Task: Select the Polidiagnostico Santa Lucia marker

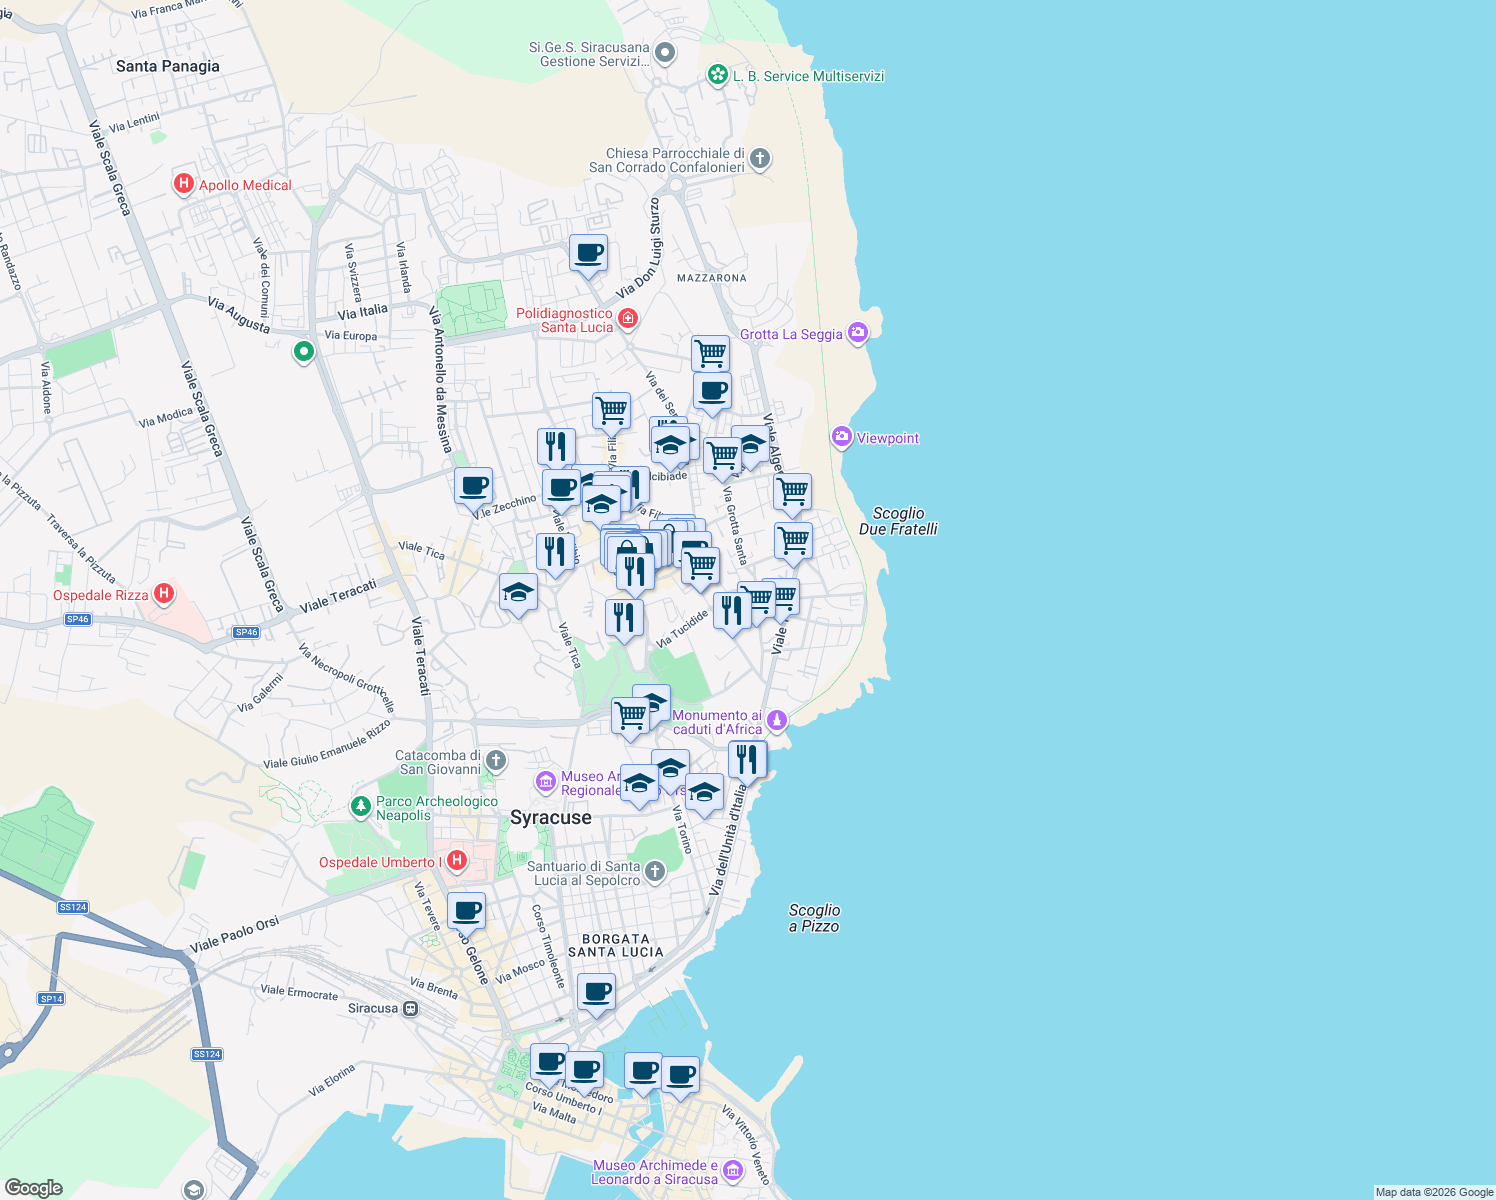Action: pyautogui.click(x=628, y=317)
